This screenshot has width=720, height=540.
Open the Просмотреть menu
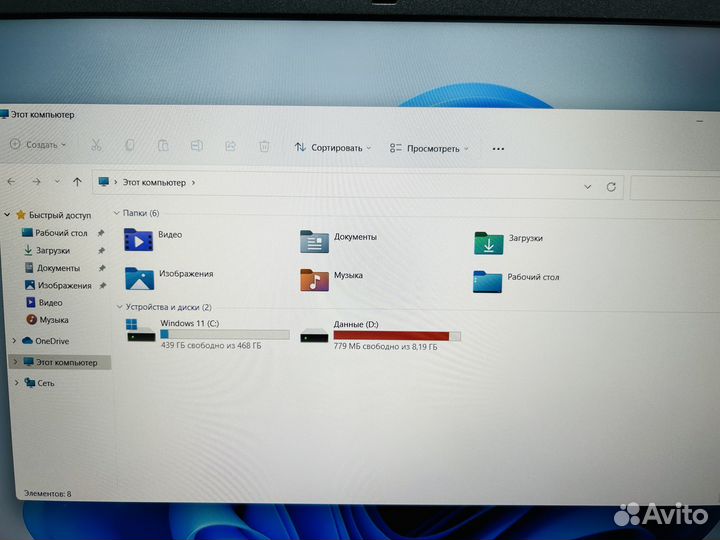429,149
